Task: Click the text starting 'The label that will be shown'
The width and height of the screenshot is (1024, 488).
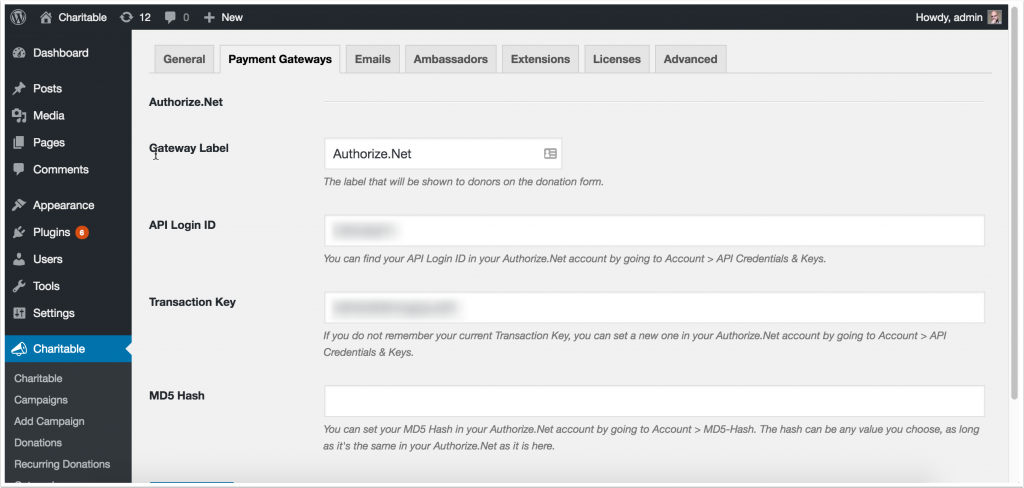Action: tap(463, 182)
